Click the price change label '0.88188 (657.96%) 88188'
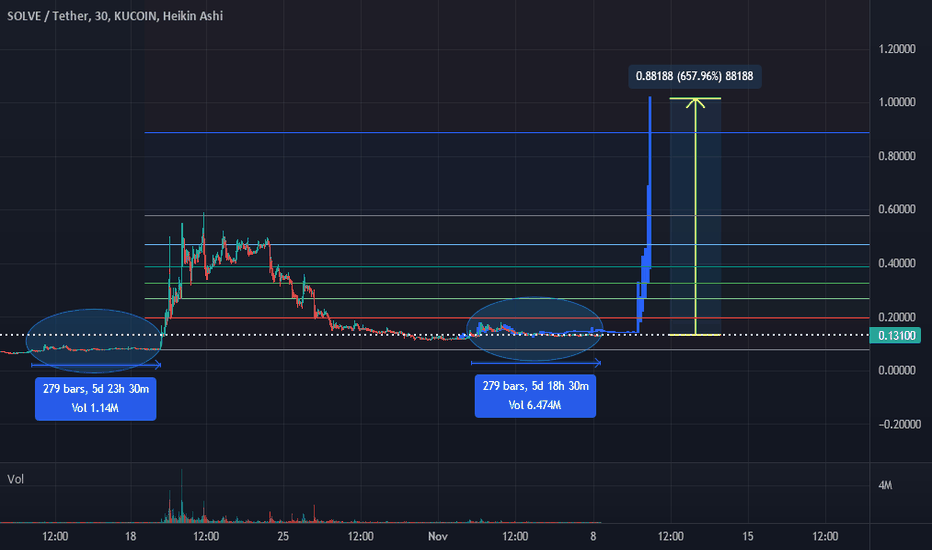Viewport: 932px width, 550px height. (694, 76)
